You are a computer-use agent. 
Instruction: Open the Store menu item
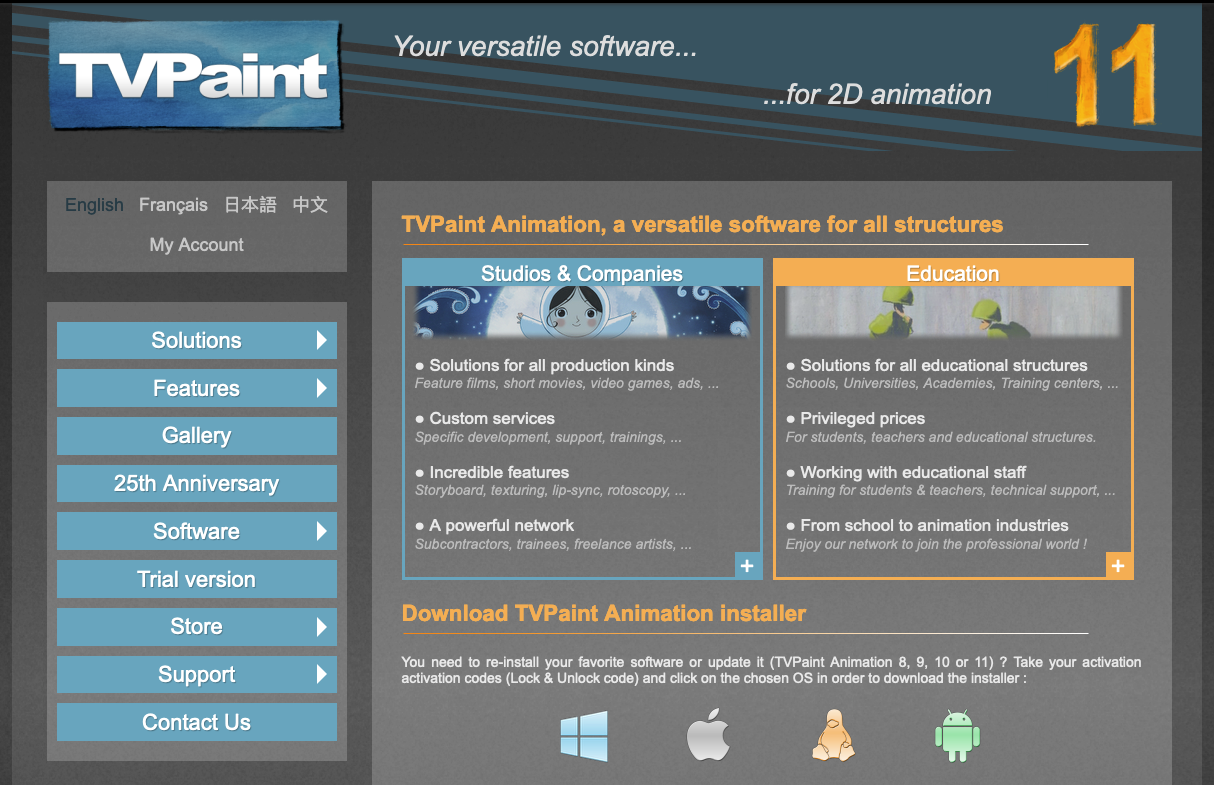(x=197, y=627)
